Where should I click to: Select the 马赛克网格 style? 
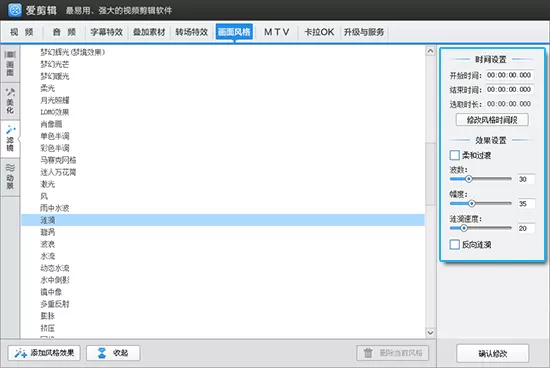[58, 160]
